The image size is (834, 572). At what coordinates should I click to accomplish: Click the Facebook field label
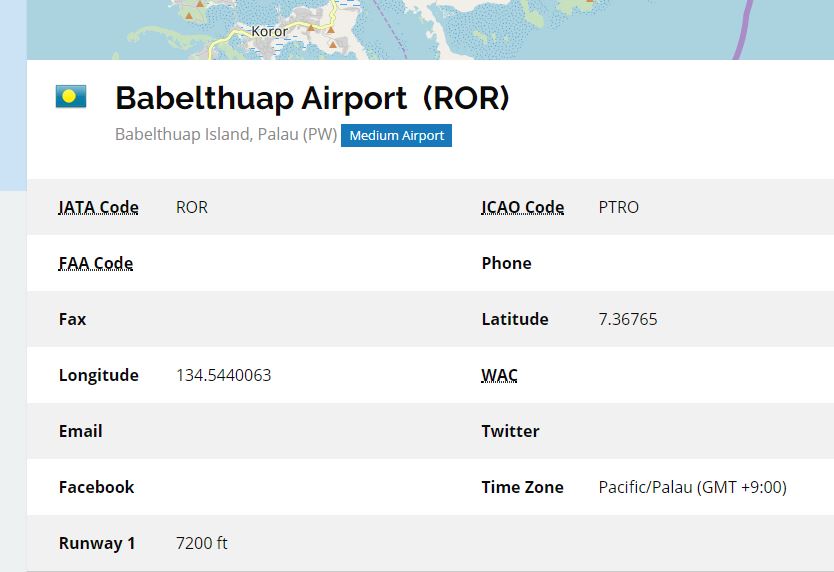[x=96, y=487]
